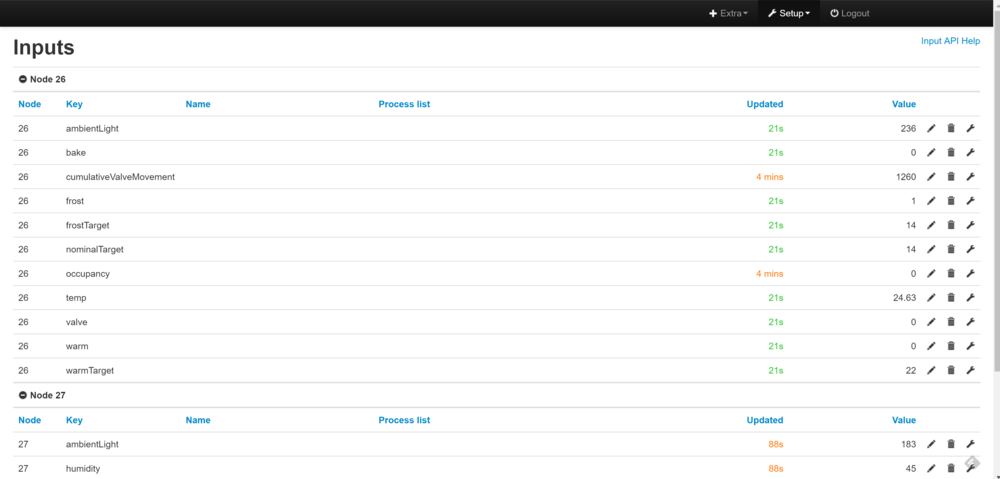Screen dimensions: 1000x479
Task: Click the humidity key text
Action: [x=83, y=469]
